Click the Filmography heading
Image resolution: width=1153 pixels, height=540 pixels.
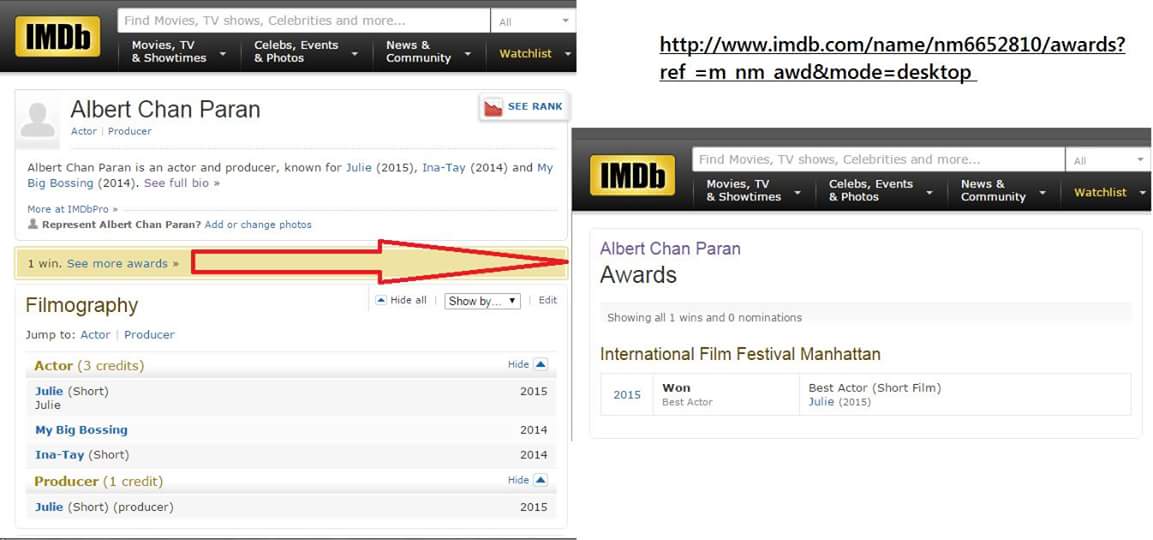tap(82, 305)
